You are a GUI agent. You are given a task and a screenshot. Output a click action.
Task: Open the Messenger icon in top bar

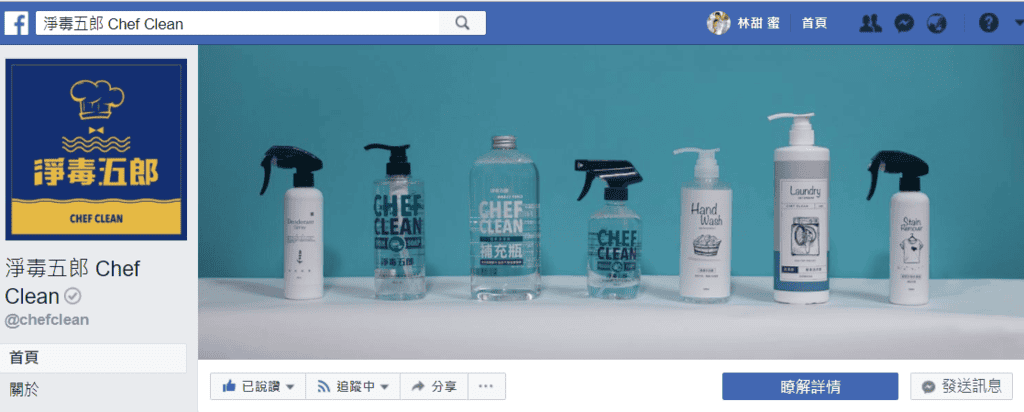[903, 23]
